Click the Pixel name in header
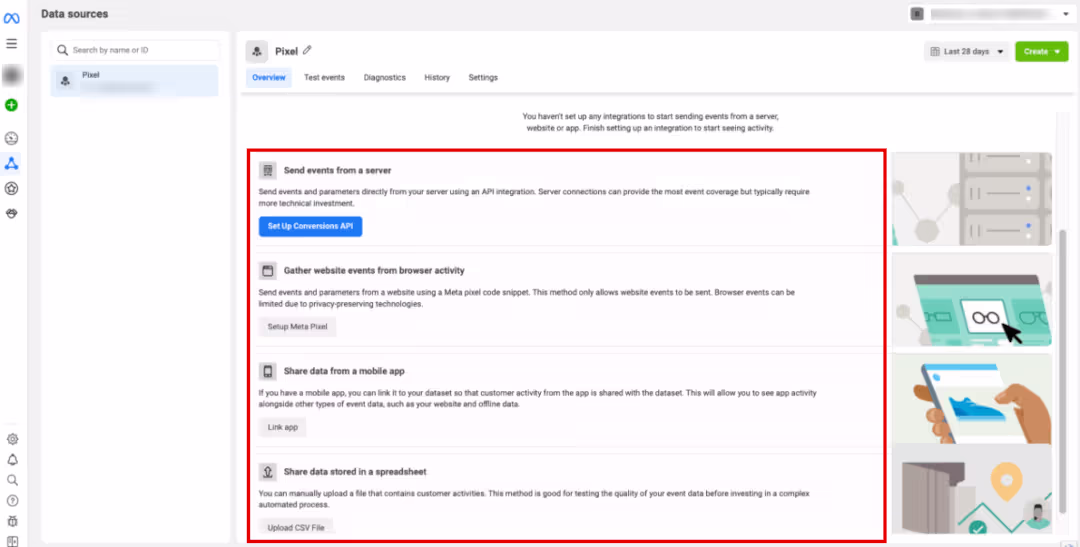The image size is (1080, 547). coord(287,52)
